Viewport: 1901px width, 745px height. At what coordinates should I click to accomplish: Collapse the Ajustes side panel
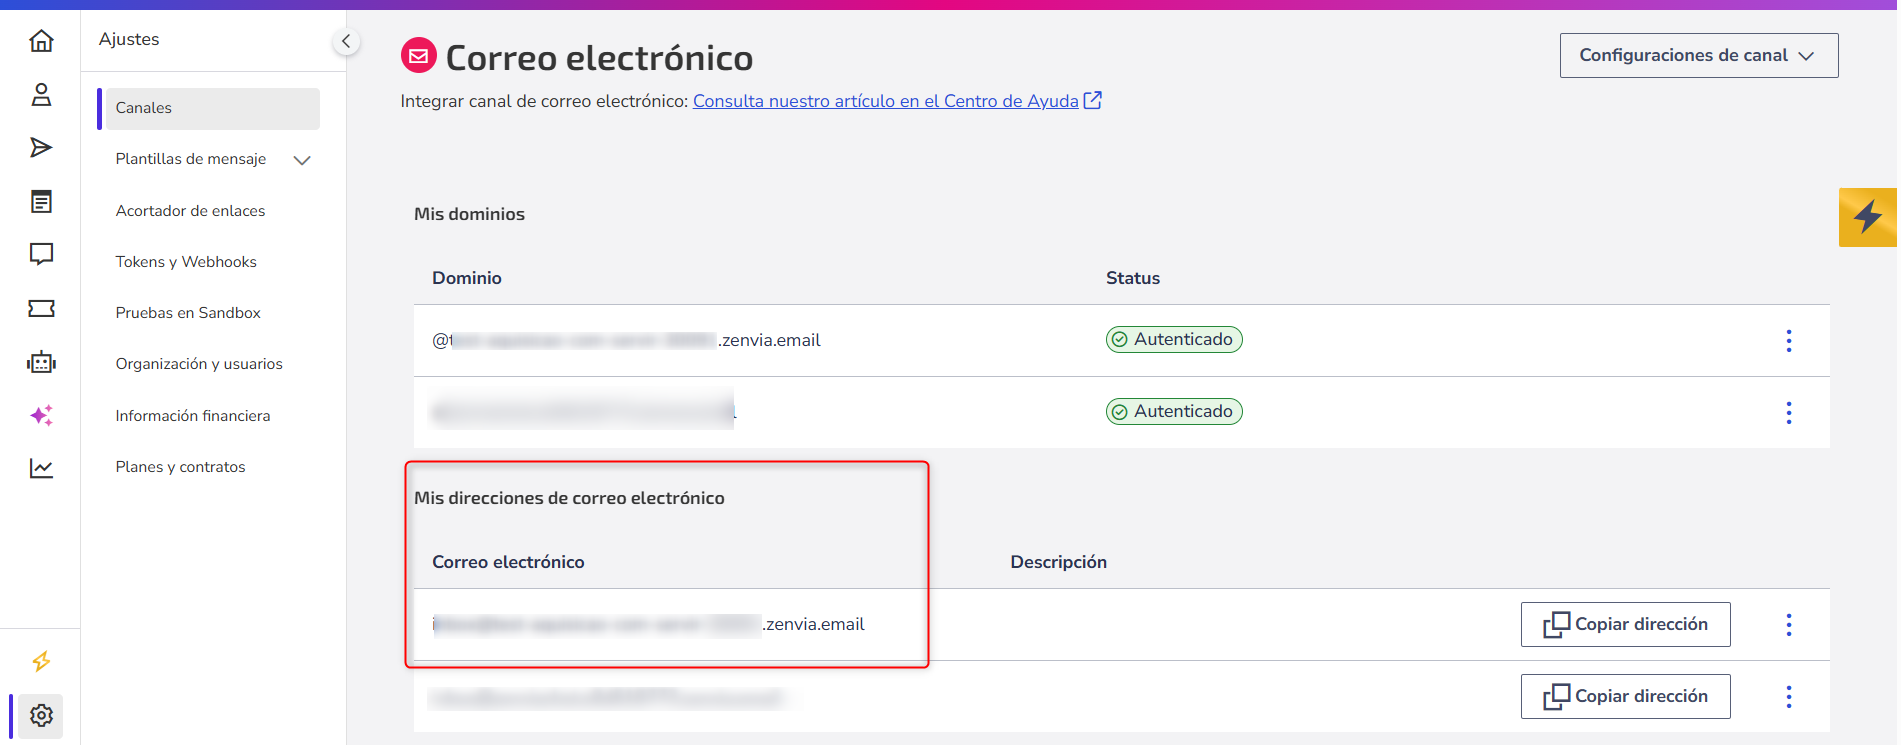click(346, 41)
